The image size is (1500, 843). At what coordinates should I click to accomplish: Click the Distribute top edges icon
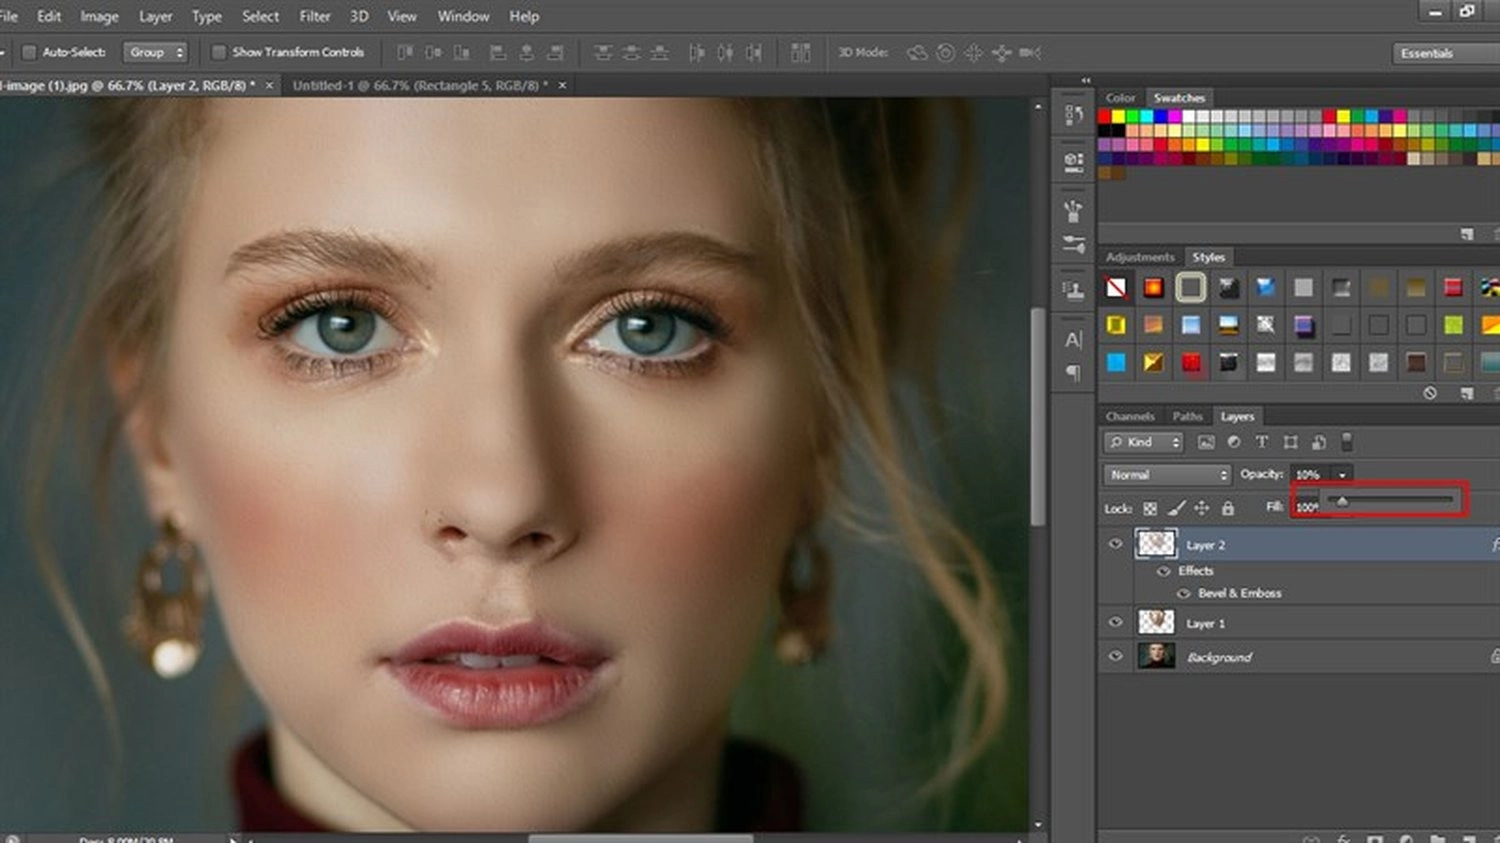602,52
